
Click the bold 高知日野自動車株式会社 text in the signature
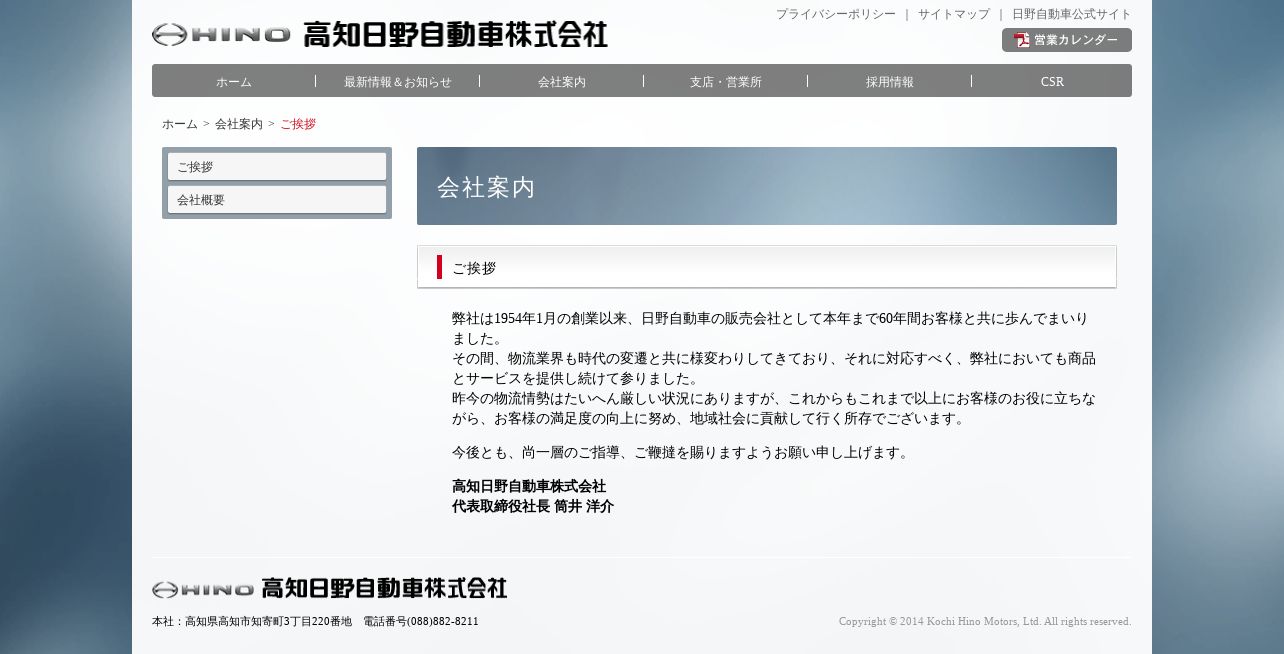tap(529, 487)
